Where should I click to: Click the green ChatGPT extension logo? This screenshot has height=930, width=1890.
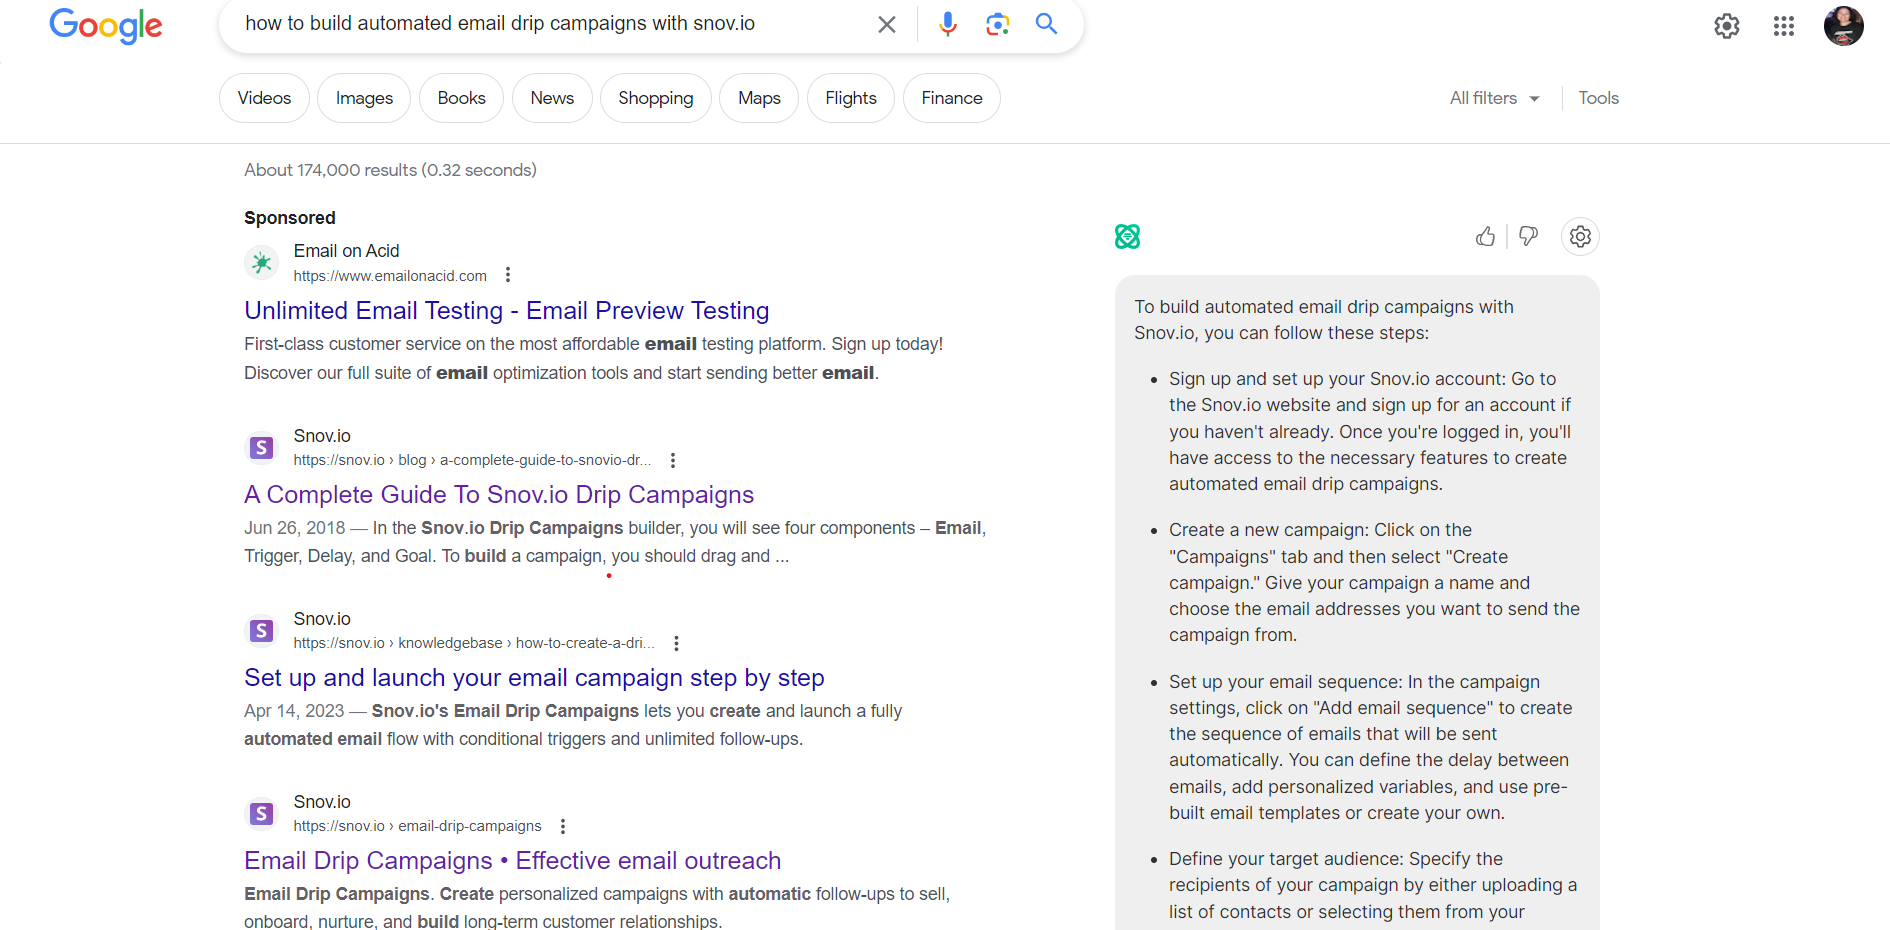[x=1128, y=237]
